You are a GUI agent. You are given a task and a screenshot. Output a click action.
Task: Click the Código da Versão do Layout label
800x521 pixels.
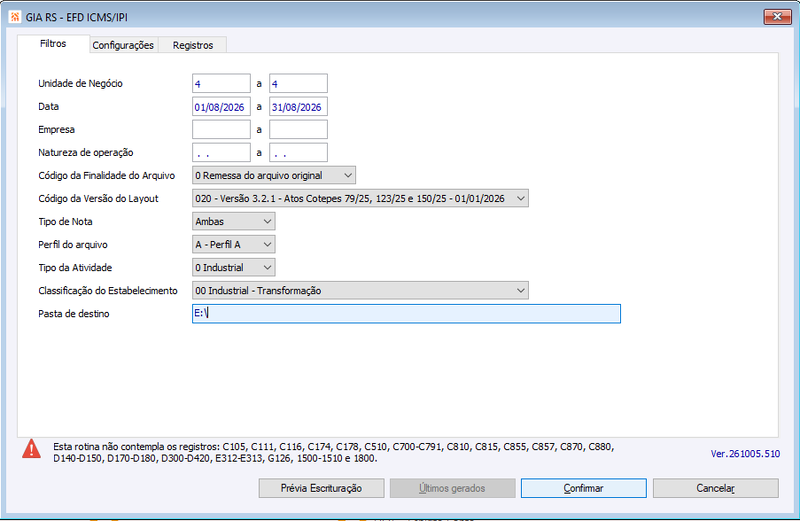coord(98,199)
